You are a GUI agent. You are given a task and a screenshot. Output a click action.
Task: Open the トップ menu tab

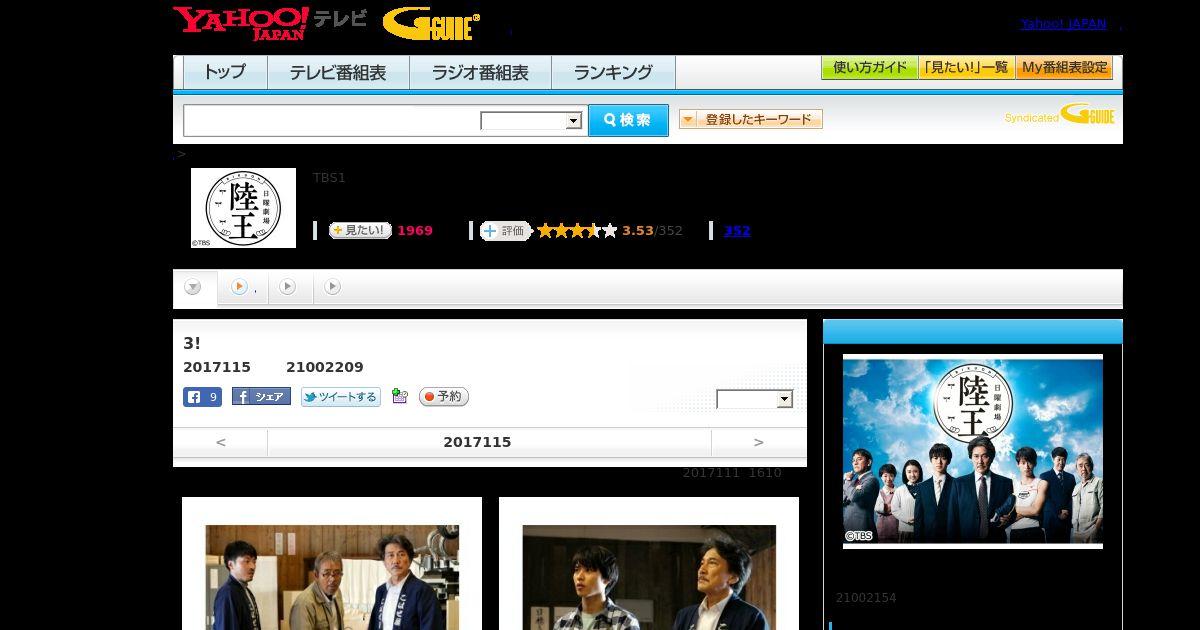[225, 72]
